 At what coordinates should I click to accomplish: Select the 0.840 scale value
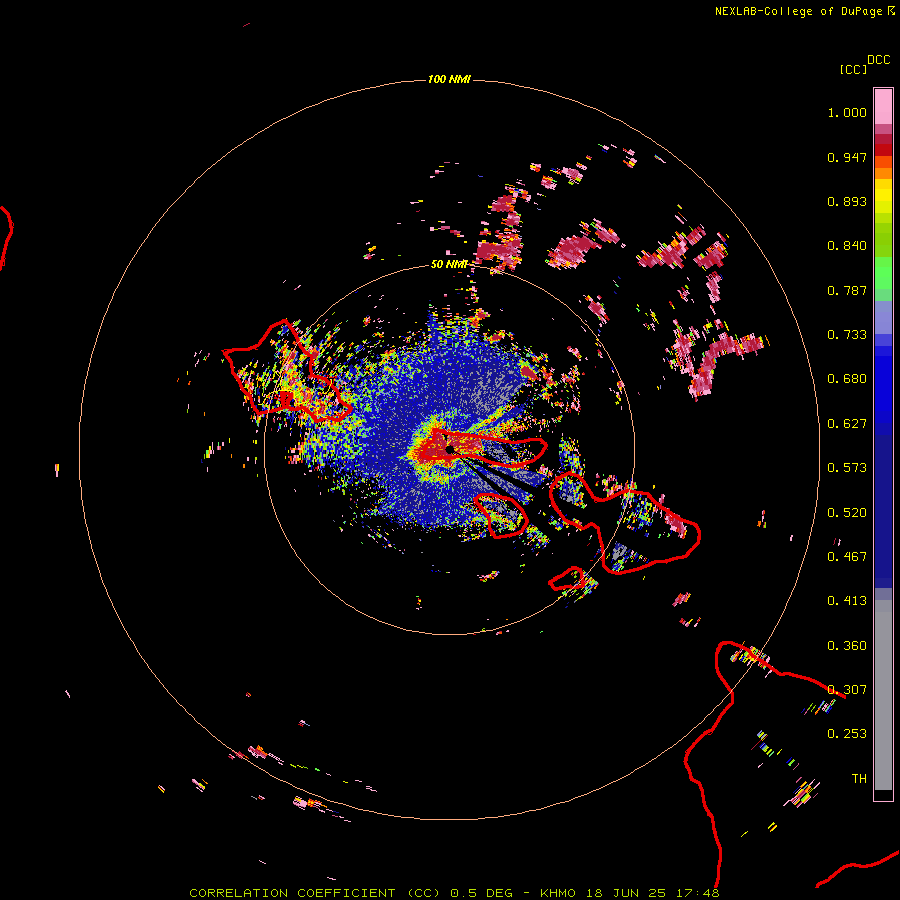coord(847,246)
